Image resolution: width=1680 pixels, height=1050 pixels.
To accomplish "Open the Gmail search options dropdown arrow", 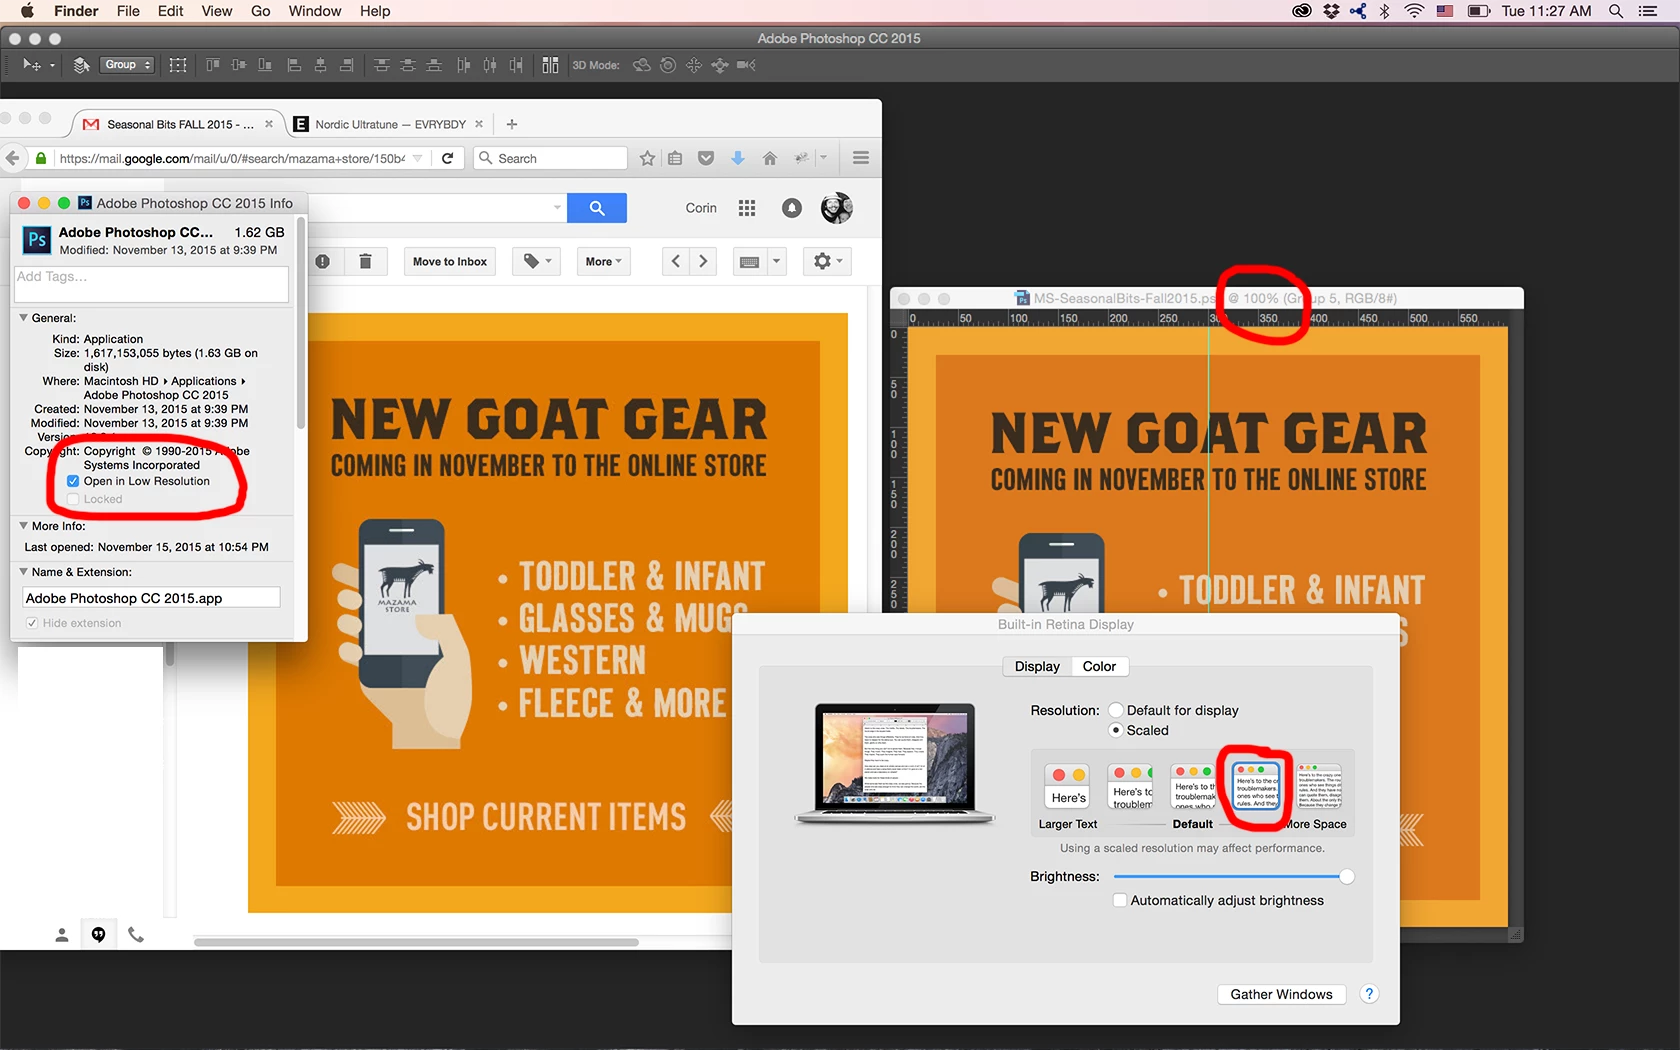I will click(557, 208).
